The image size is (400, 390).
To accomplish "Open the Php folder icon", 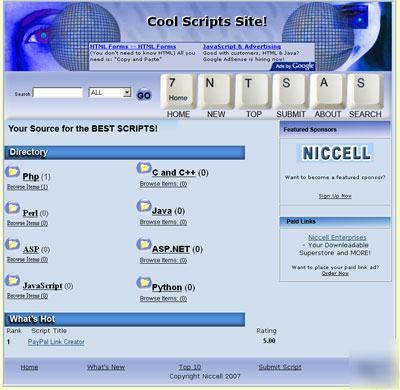I will (x=12, y=172).
